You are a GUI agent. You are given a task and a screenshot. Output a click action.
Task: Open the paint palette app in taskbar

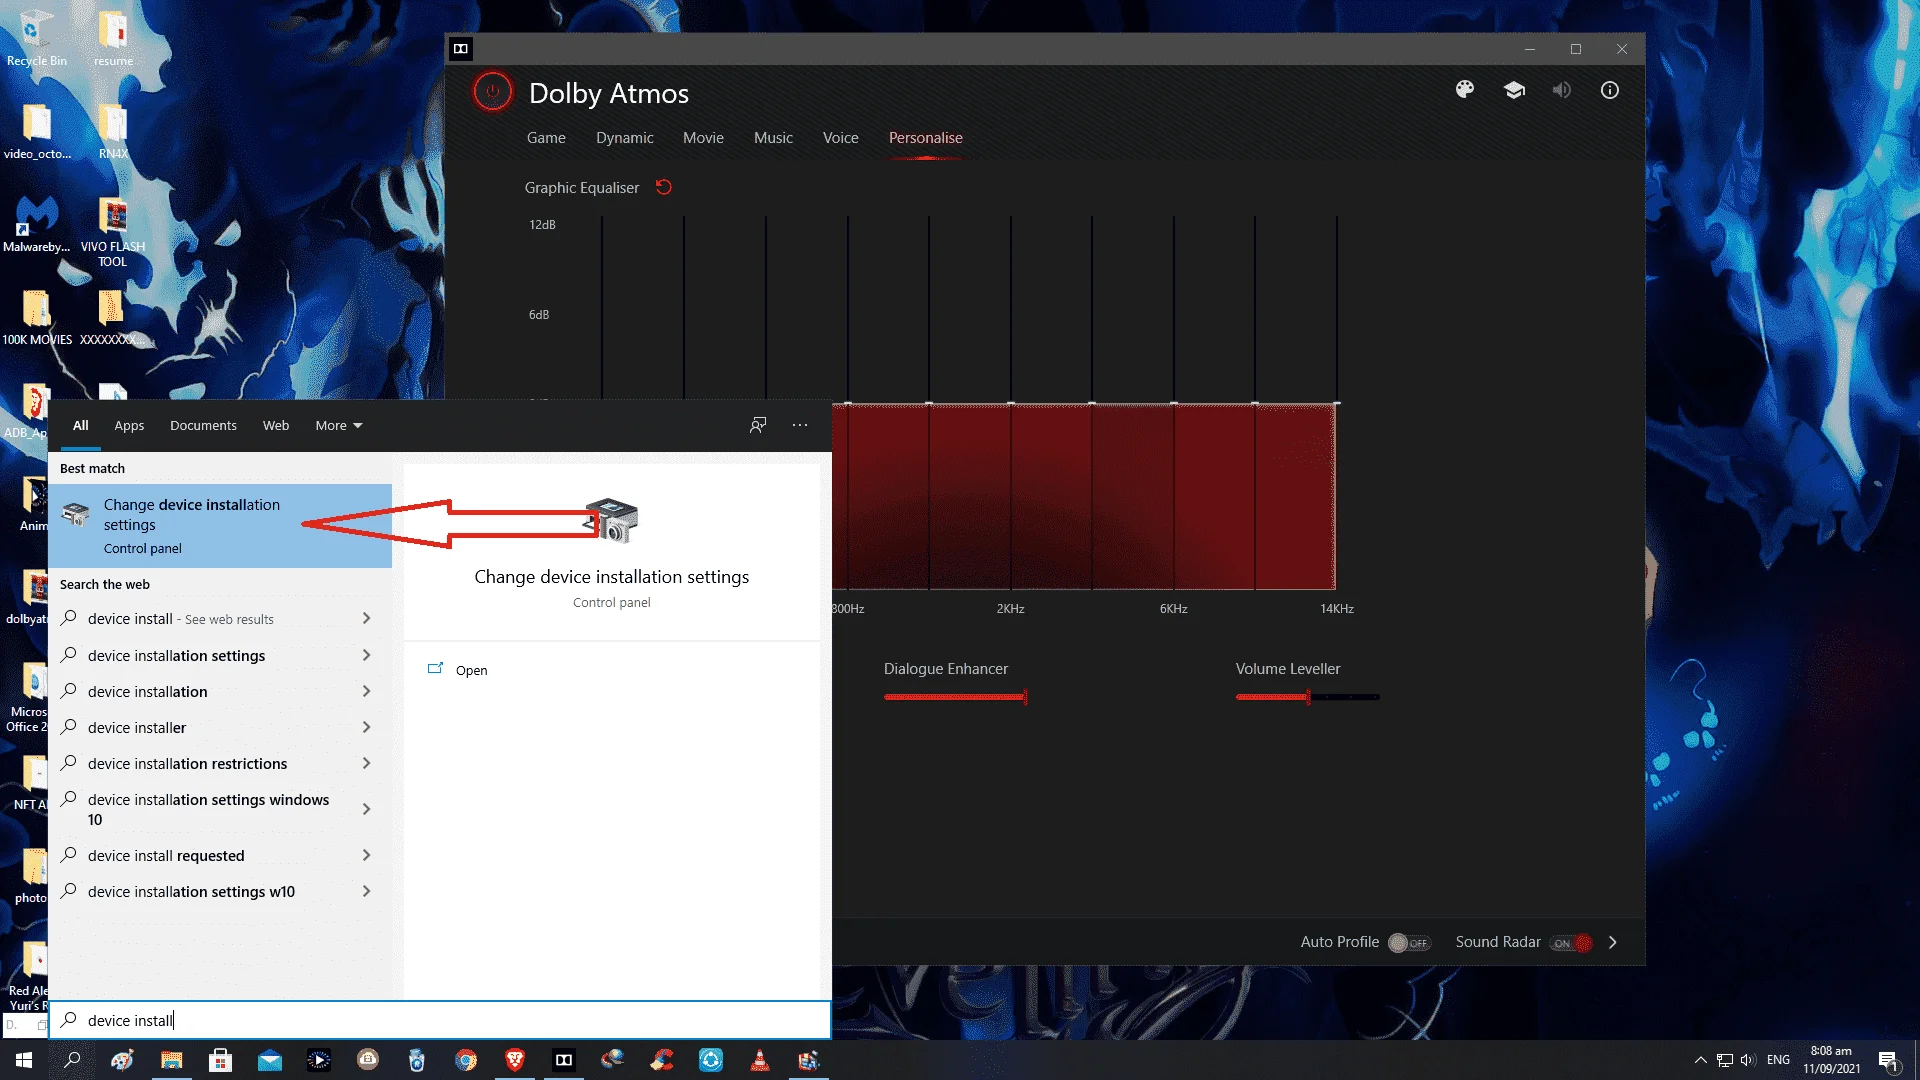click(122, 1060)
